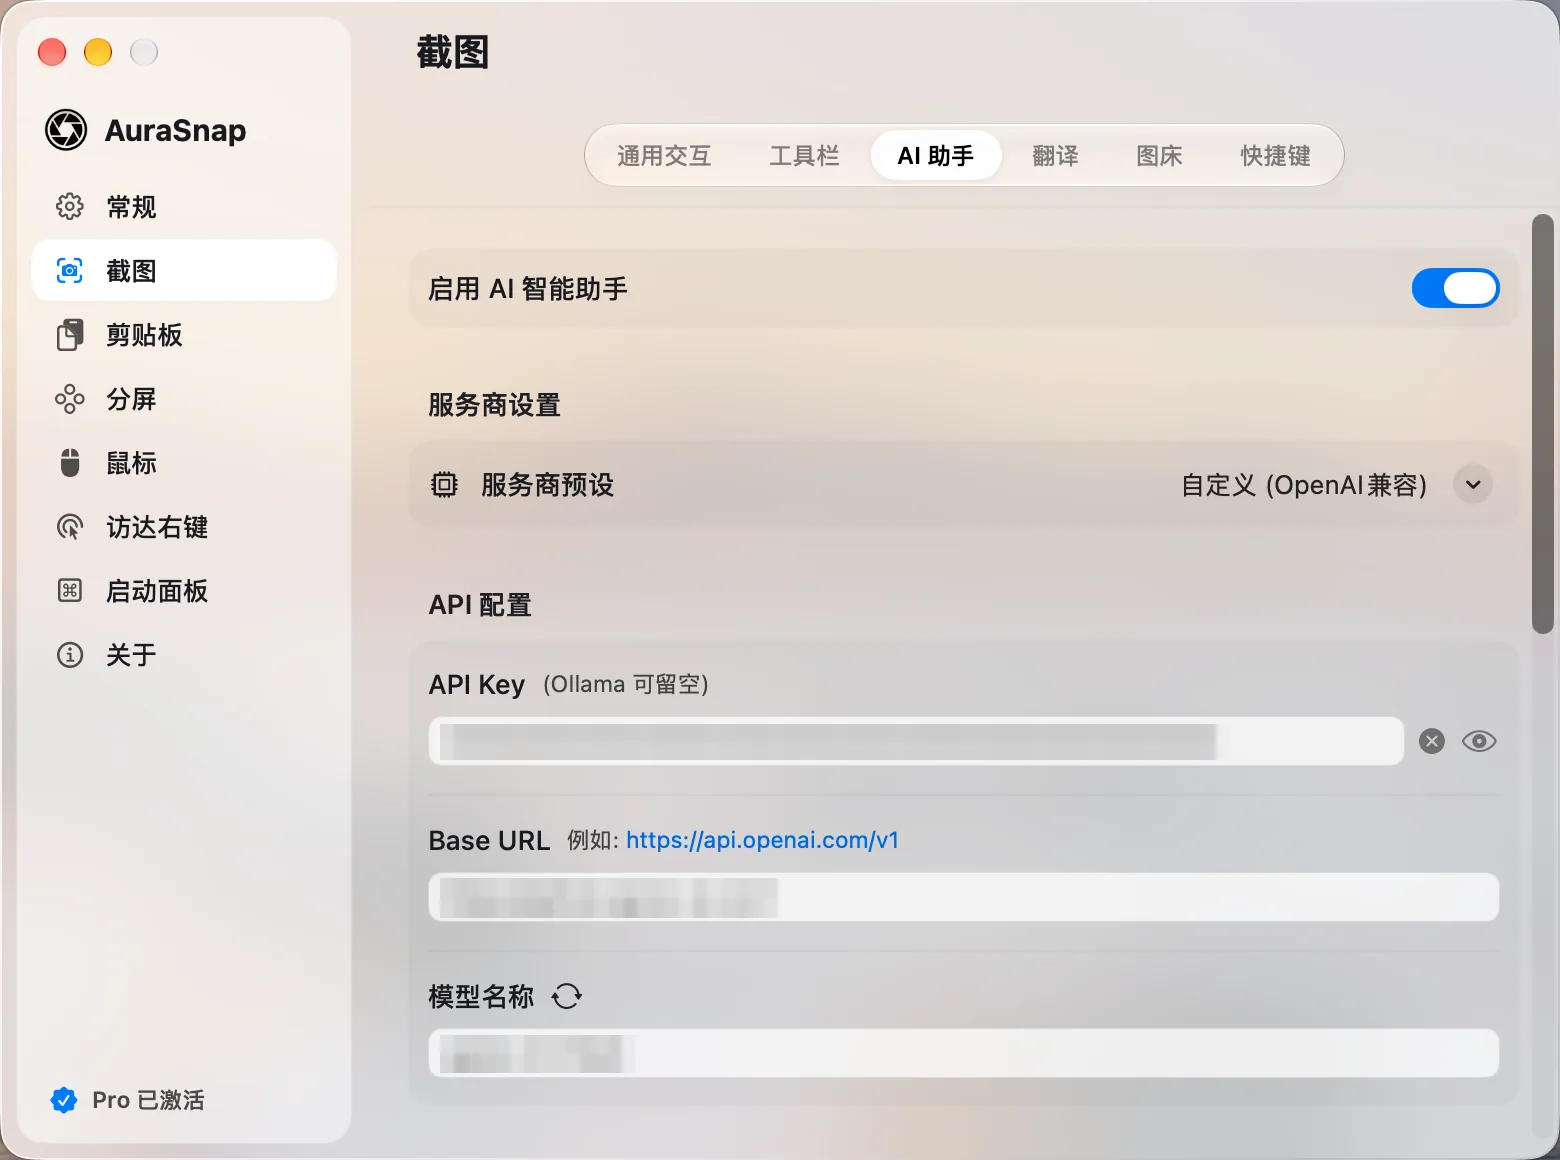Clear the API Key with the X icon
The image size is (1560, 1160).
(1432, 741)
